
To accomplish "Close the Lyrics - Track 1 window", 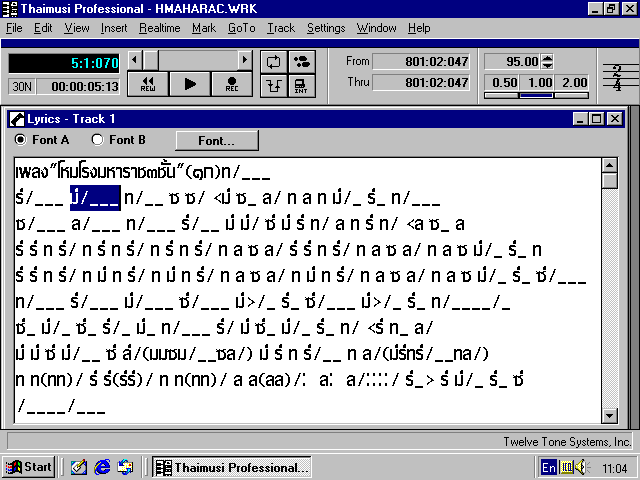I will coord(615,119).
